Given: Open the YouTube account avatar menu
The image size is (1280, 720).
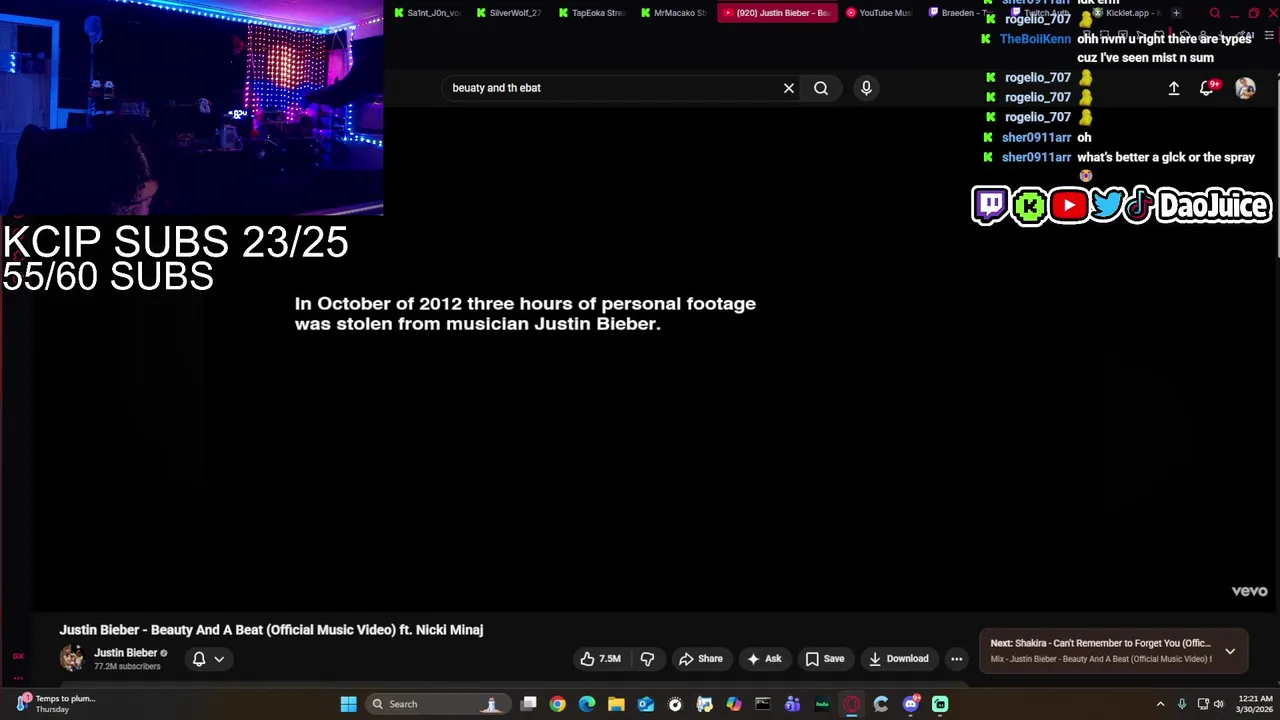Looking at the screenshot, I should [1245, 88].
